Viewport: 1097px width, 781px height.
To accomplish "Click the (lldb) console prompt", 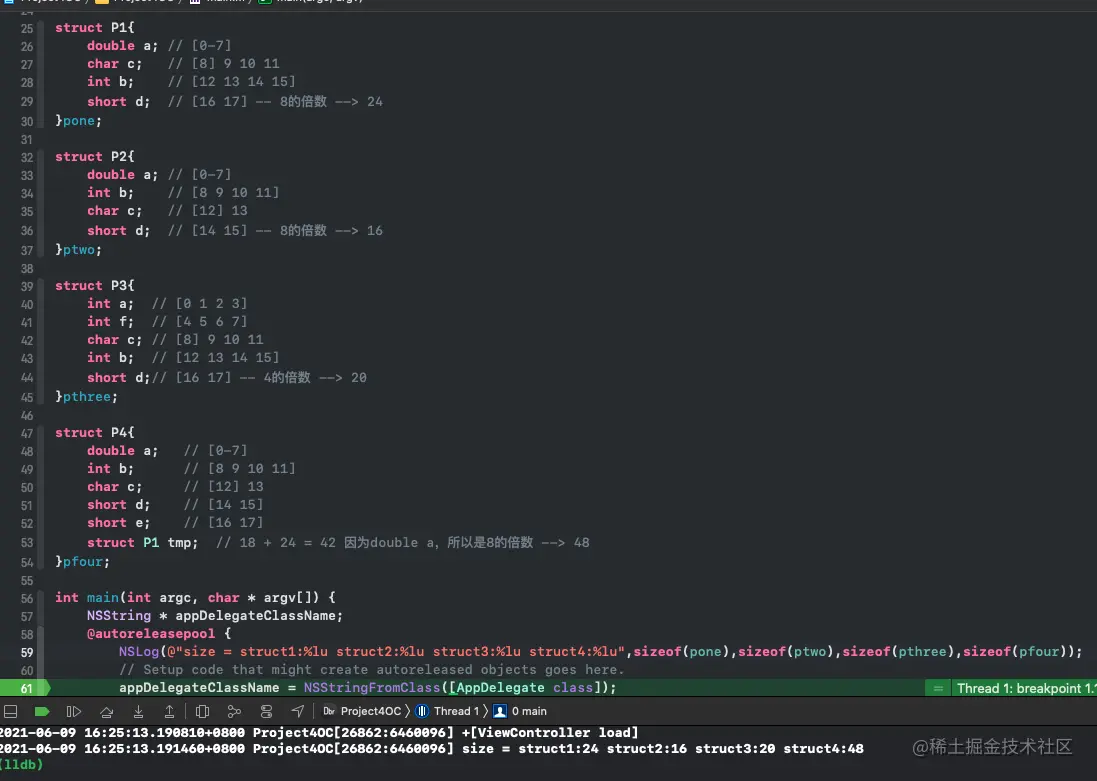I will tap(21, 765).
